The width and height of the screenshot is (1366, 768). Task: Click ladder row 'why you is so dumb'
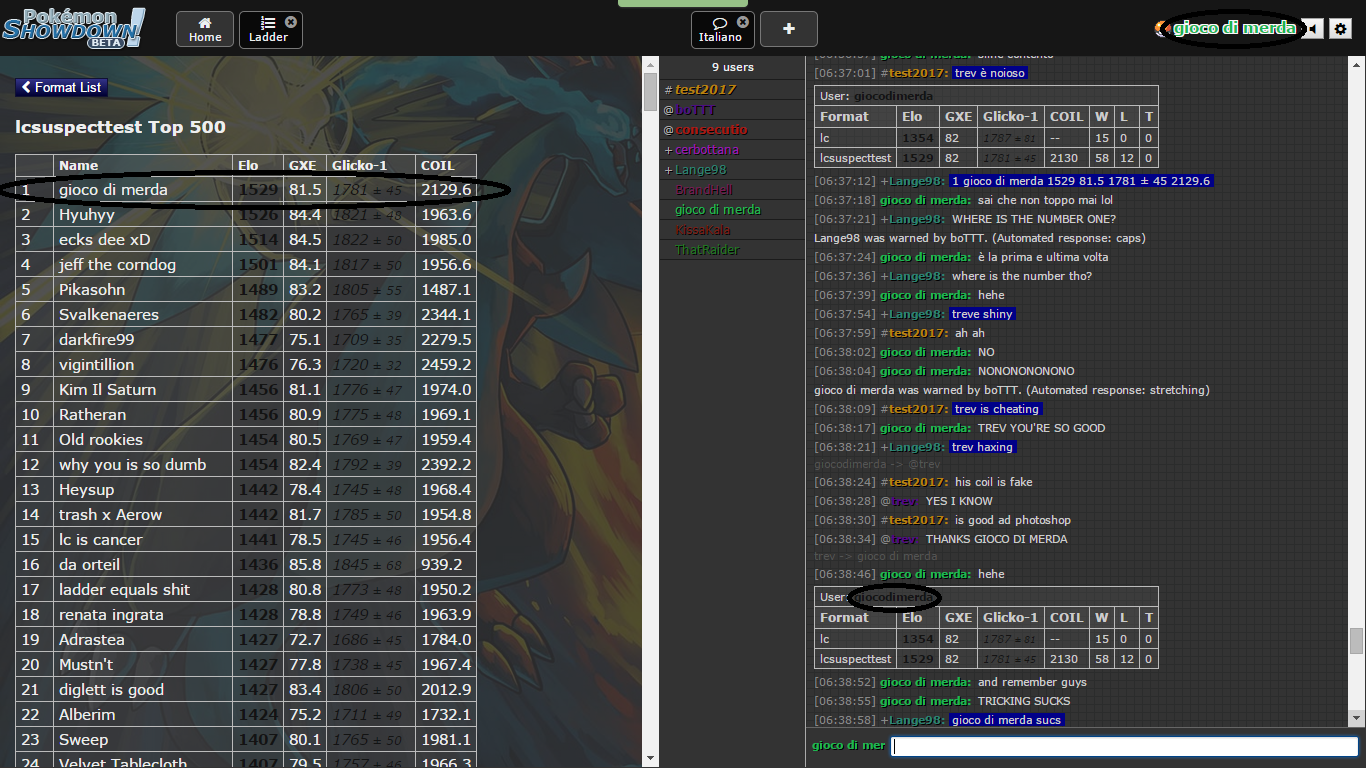tap(246, 465)
